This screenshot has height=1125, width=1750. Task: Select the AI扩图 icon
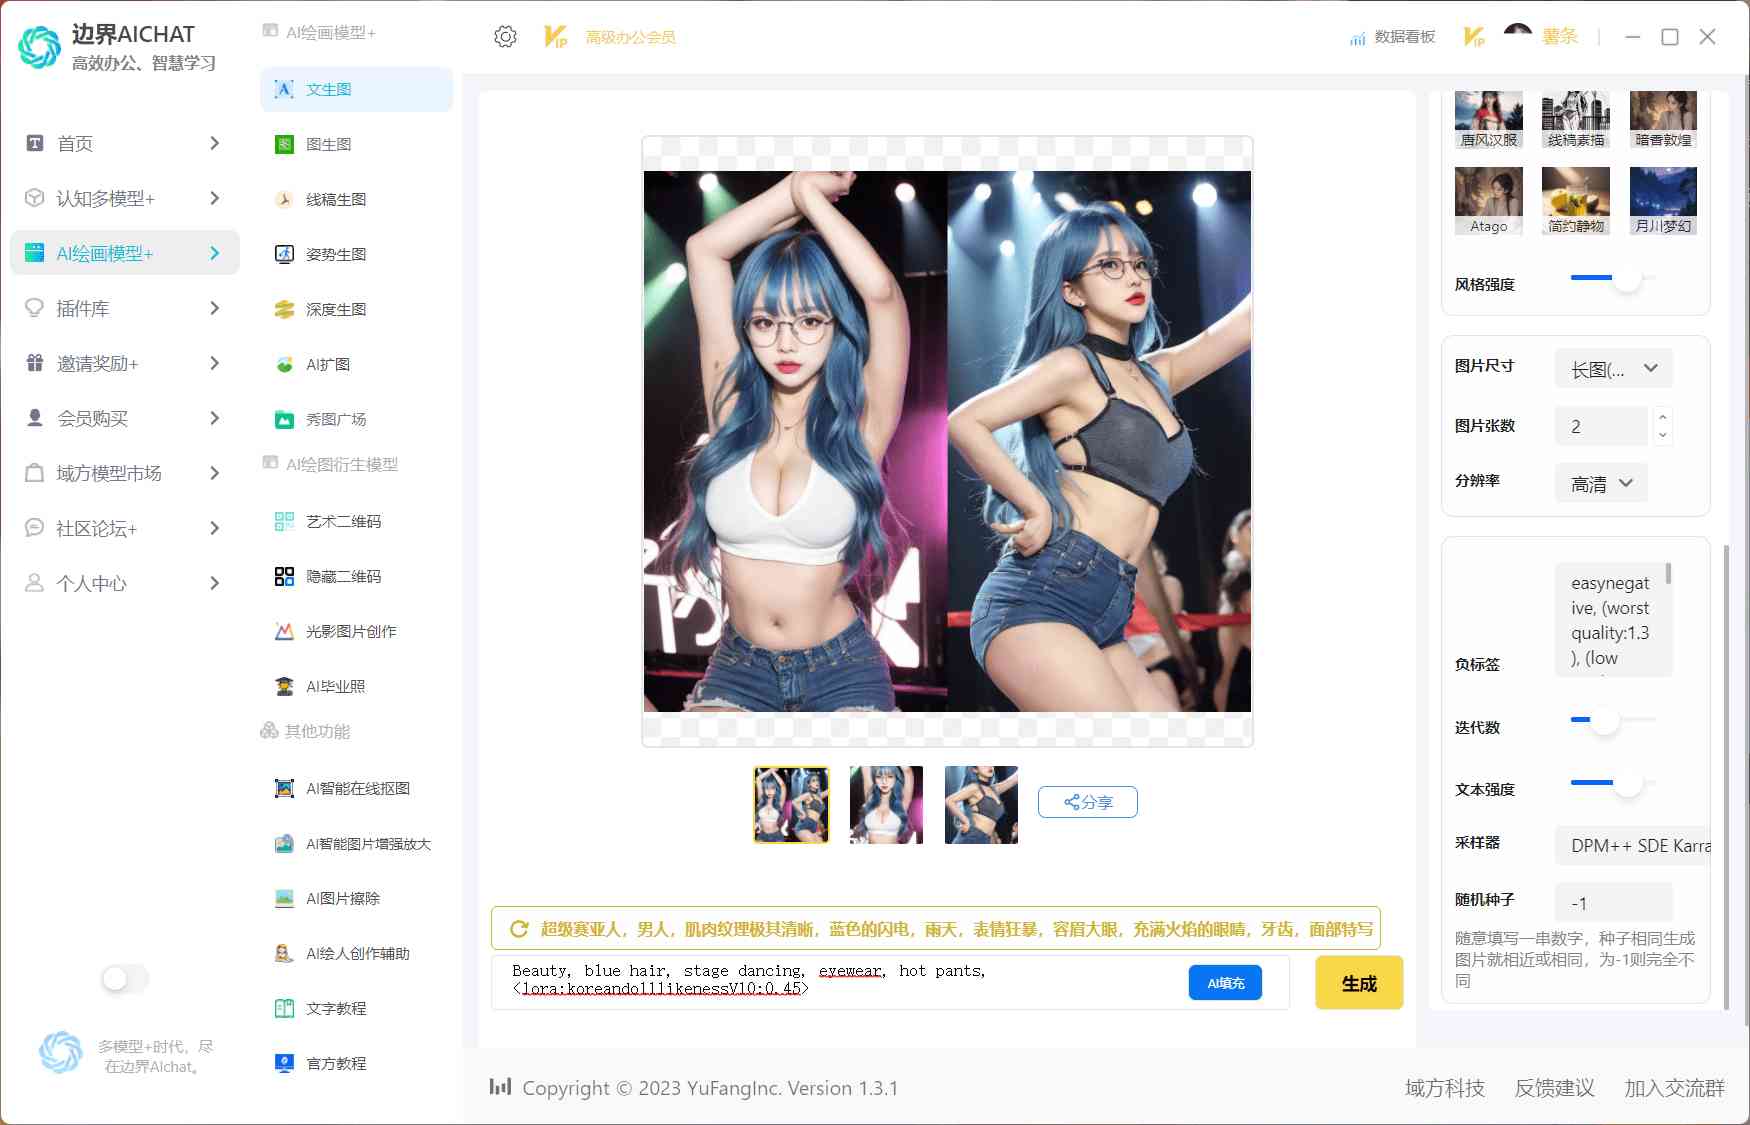284,364
